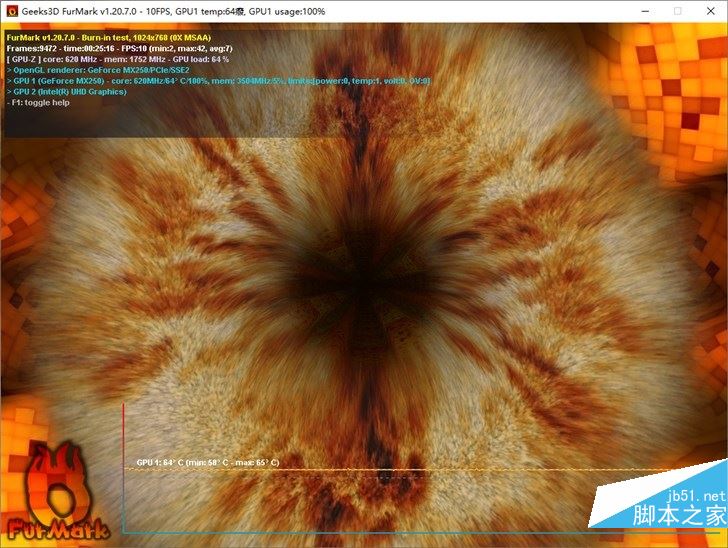The width and height of the screenshot is (728, 548).
Task: Click the 'OpenGL renderer: GeForce MX250' line
Action: click(x=98, y=70)
